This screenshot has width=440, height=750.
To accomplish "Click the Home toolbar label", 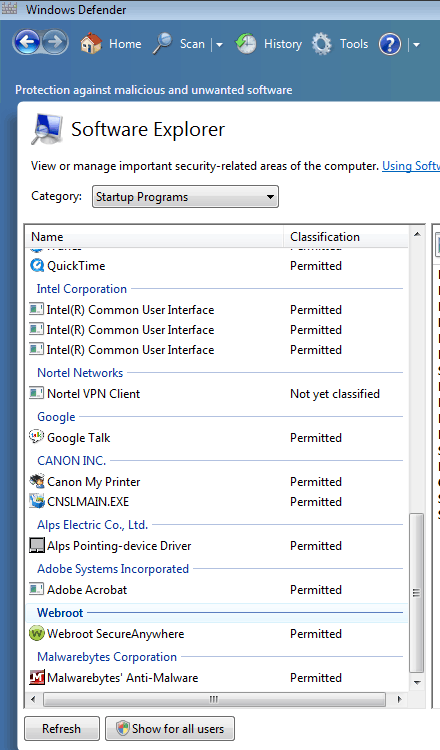I will [125, 44].
